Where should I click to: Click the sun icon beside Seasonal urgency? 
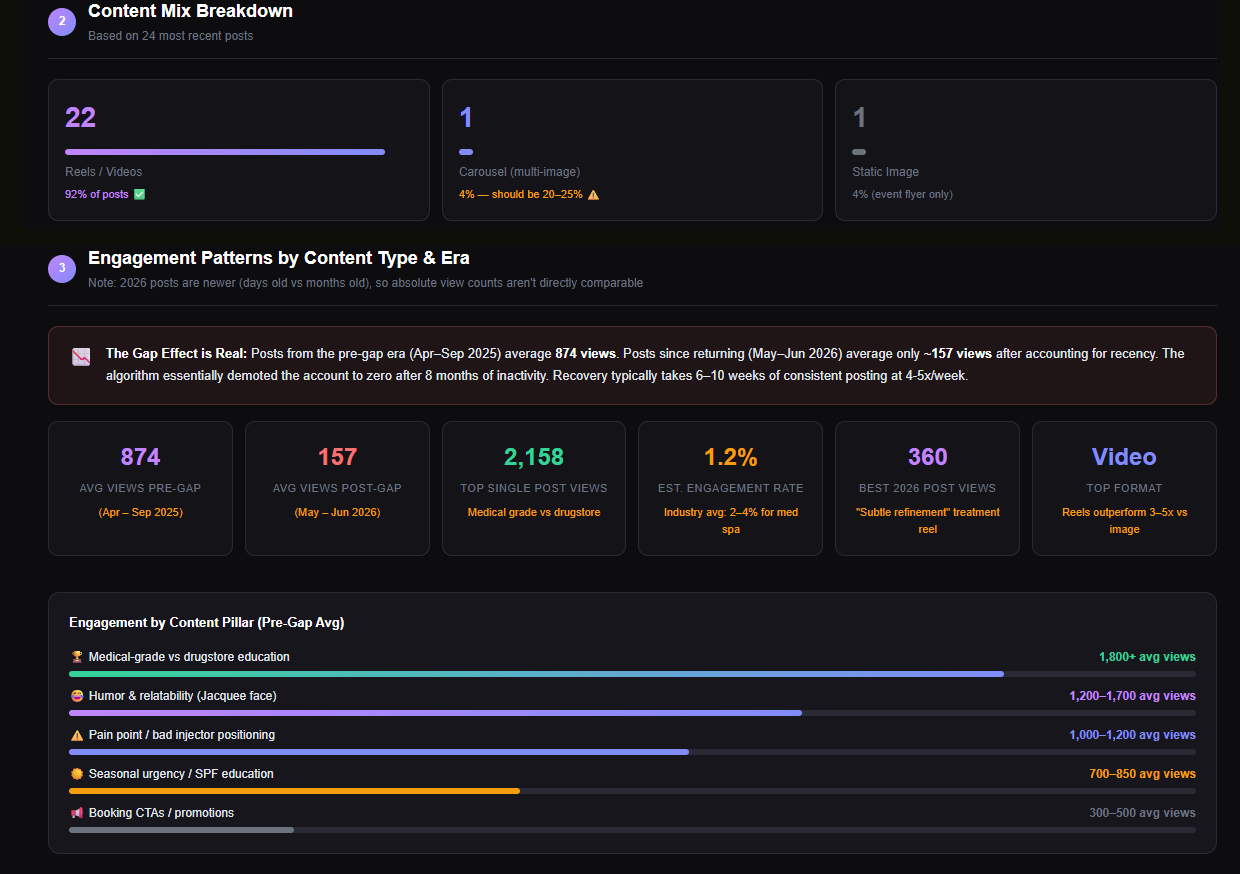(x=76, y=774)
